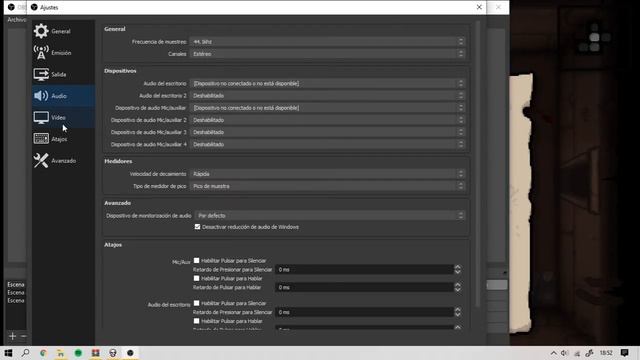Open Velocidad de decaimiento dropdown
The height and width of the screenshot is (360, 640).
tap(327, 174)
